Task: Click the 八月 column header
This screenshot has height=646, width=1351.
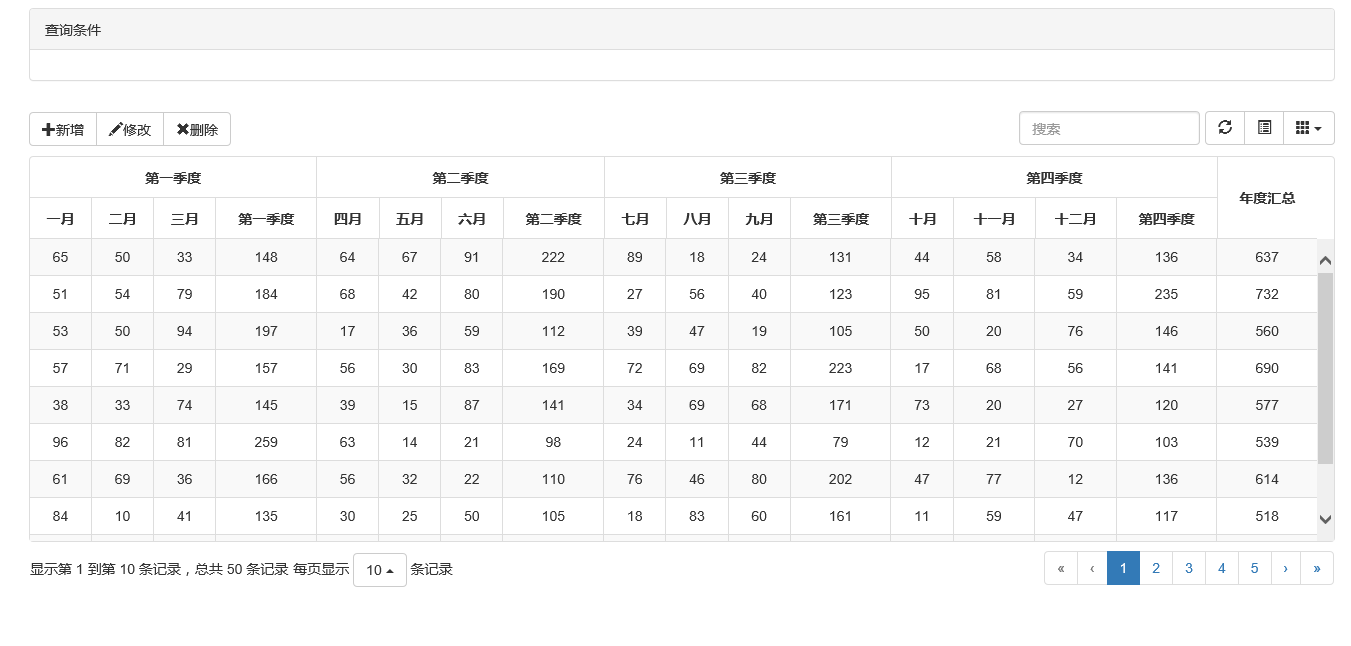Action: 697,219
